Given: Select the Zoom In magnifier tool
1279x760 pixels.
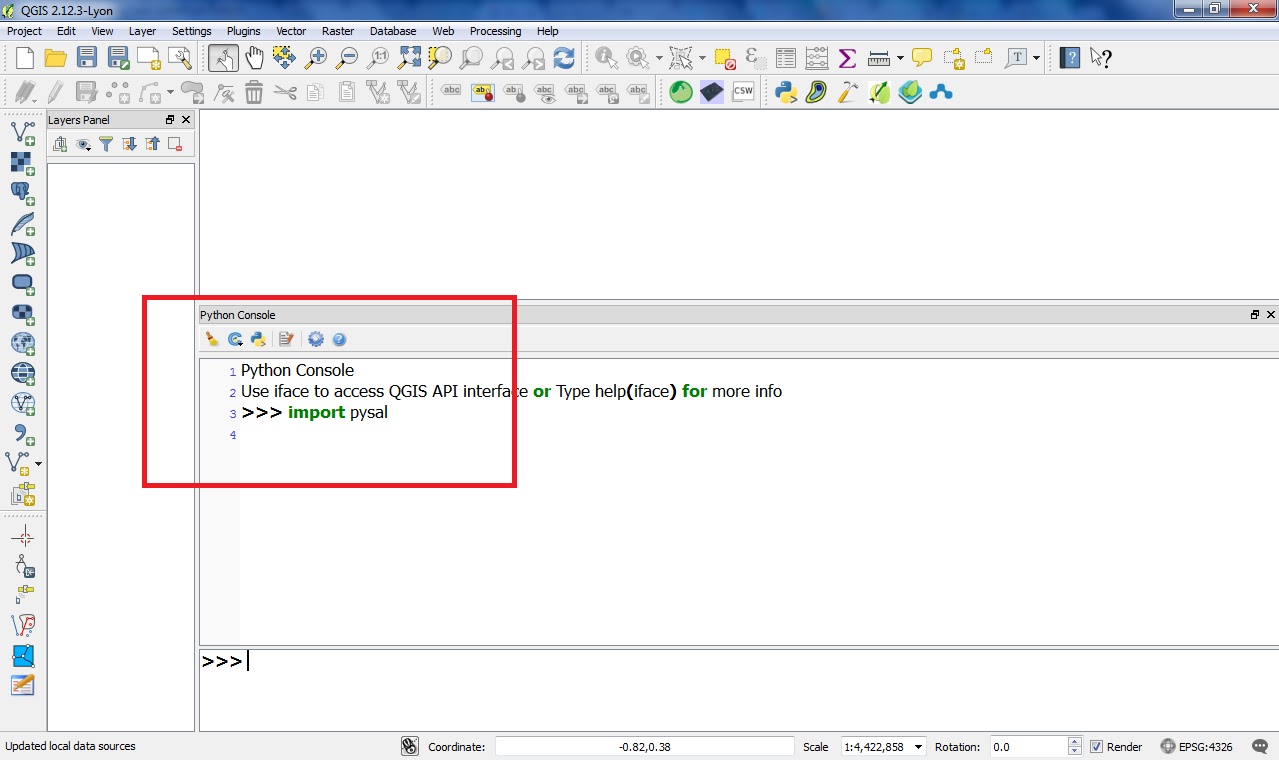Looking at the screenshot, I should click(x=316, y=58).
